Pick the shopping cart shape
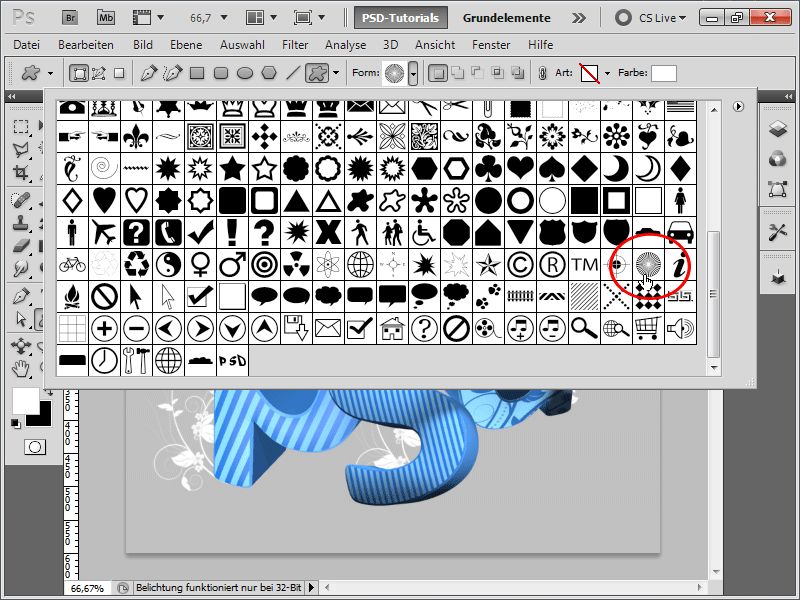 click(648, 329)
